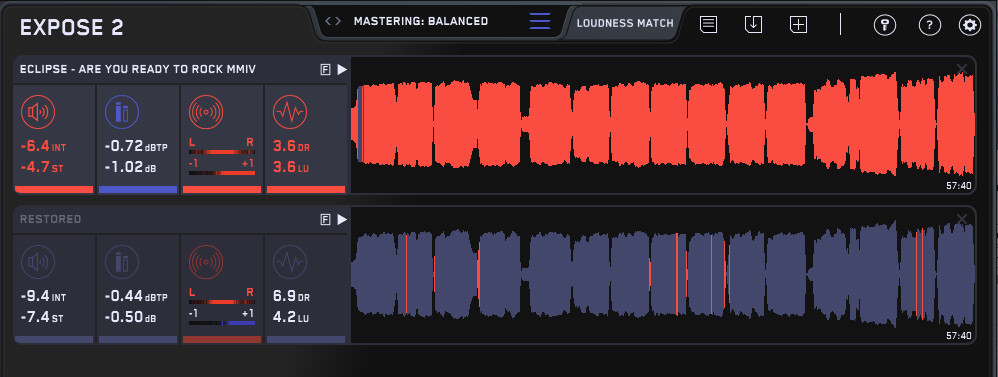
Task: Click the export download icon
Action: [753, 25]
